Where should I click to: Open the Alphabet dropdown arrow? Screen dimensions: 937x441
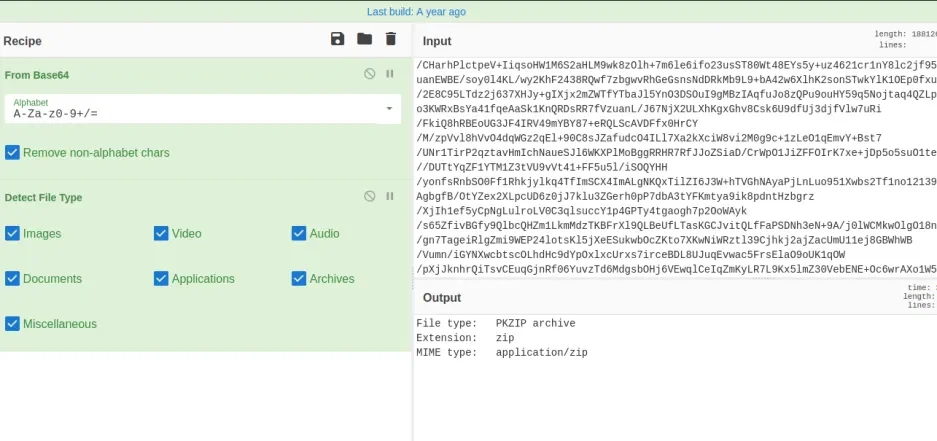point(389,108)
